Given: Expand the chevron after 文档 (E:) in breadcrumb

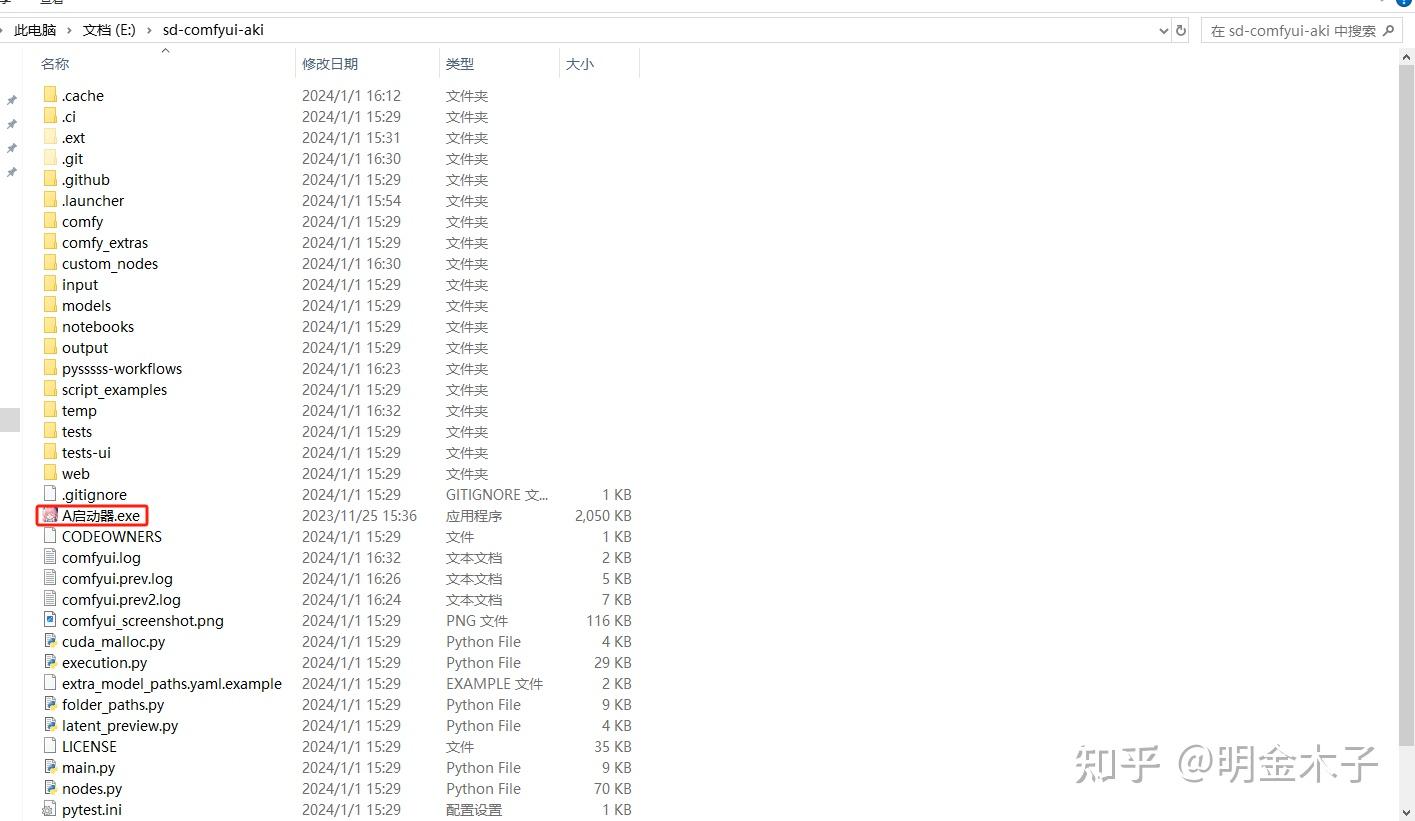Looking at the screenshot, I should (x=149, y=30).
